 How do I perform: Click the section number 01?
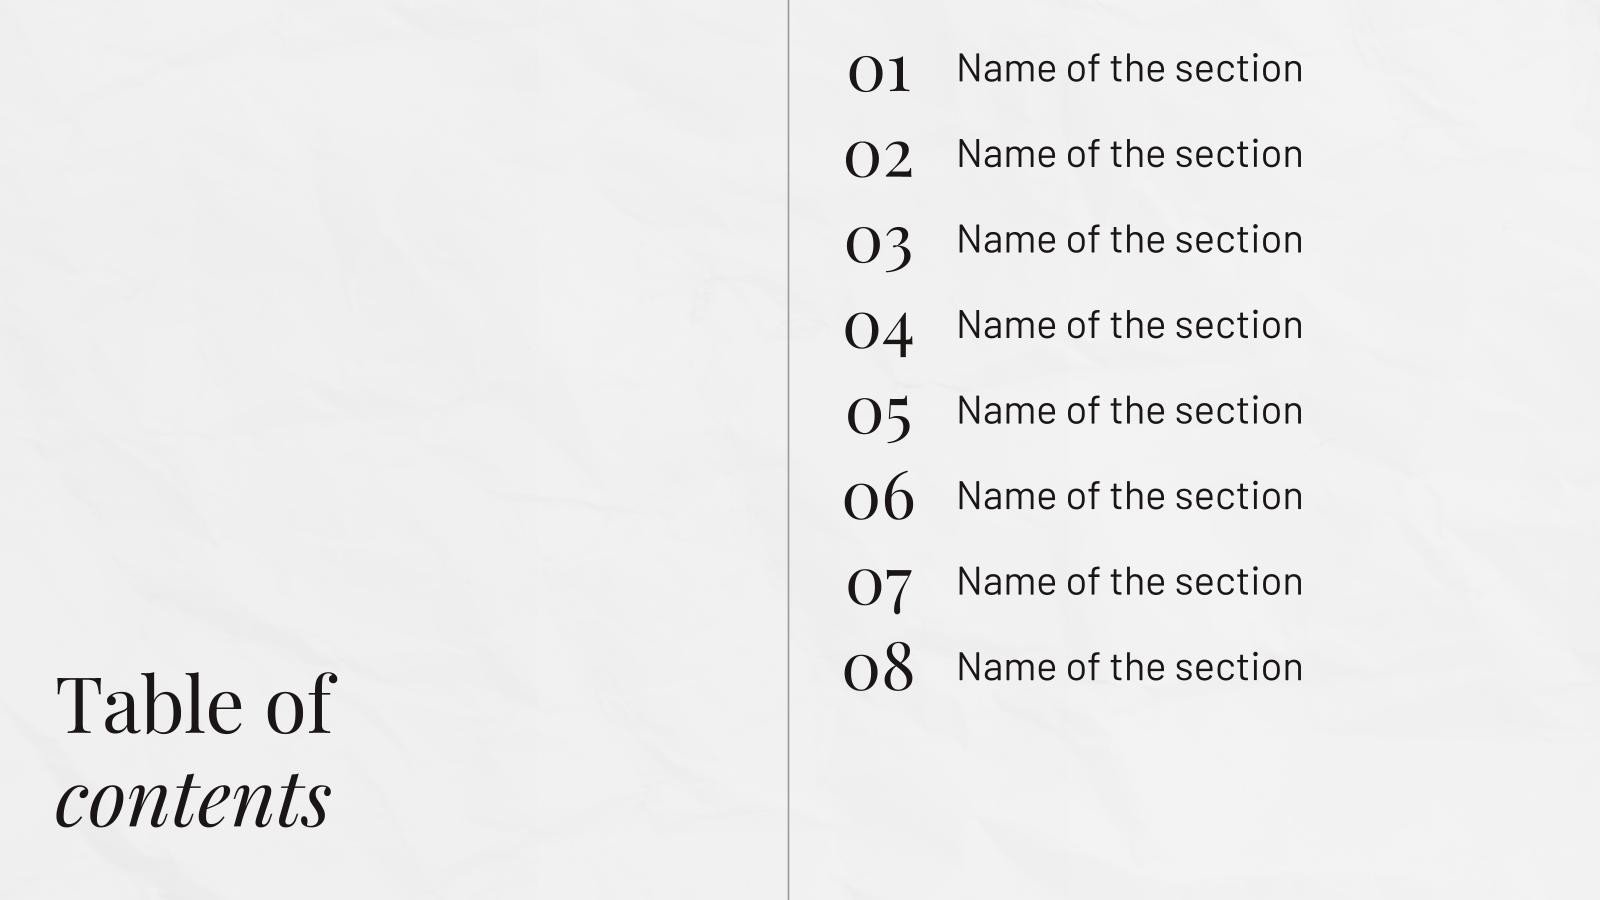click(x=878, y=72)
